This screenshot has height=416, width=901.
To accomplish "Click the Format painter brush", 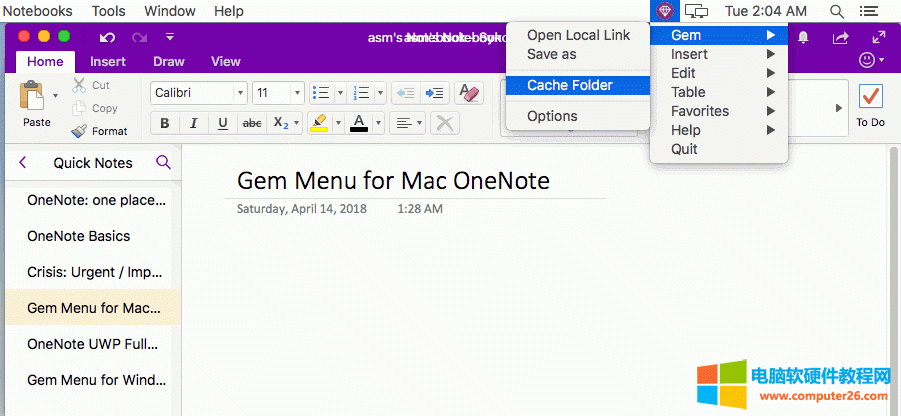I will pos(80,131).
